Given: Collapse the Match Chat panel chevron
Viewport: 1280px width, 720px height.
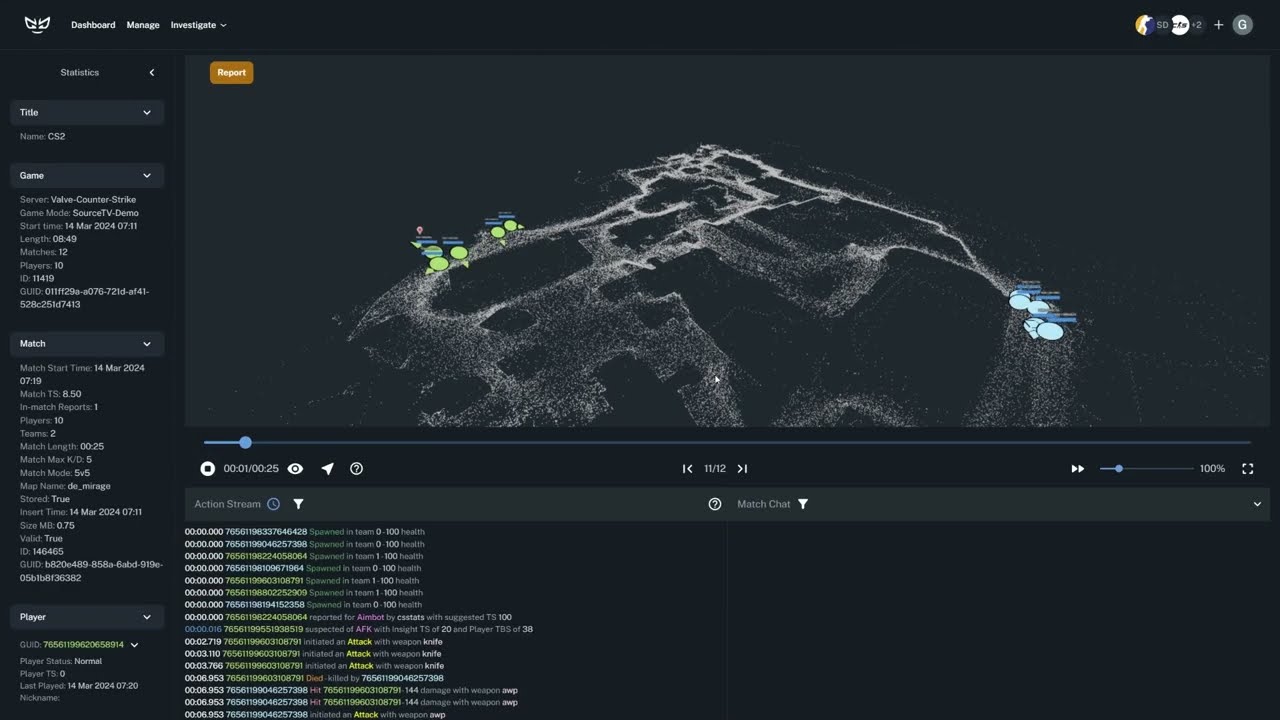Looking at the screenshot, I should [1257, 504].
